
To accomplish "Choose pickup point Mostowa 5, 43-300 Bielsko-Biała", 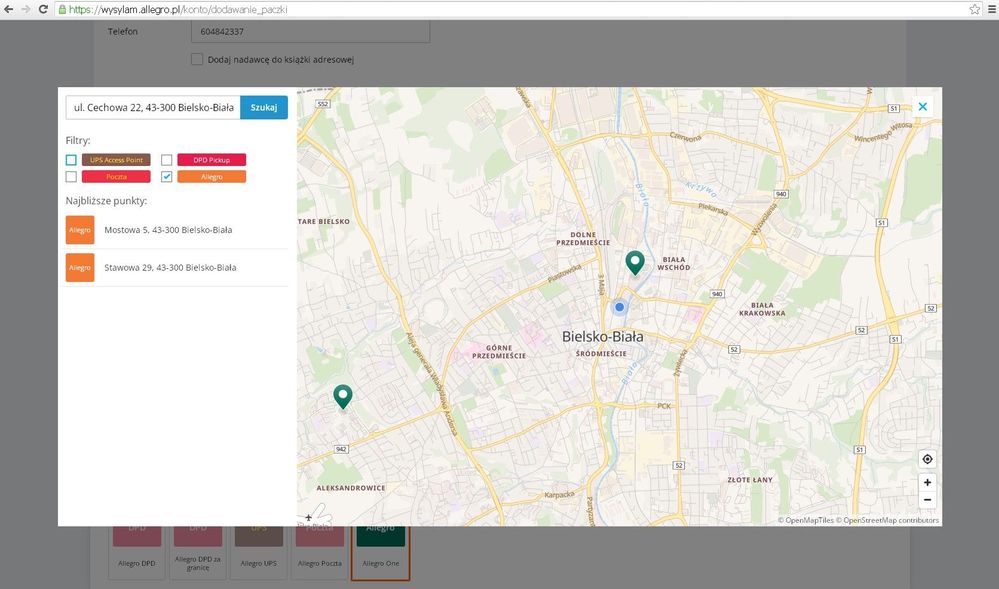I will point(176,230).
